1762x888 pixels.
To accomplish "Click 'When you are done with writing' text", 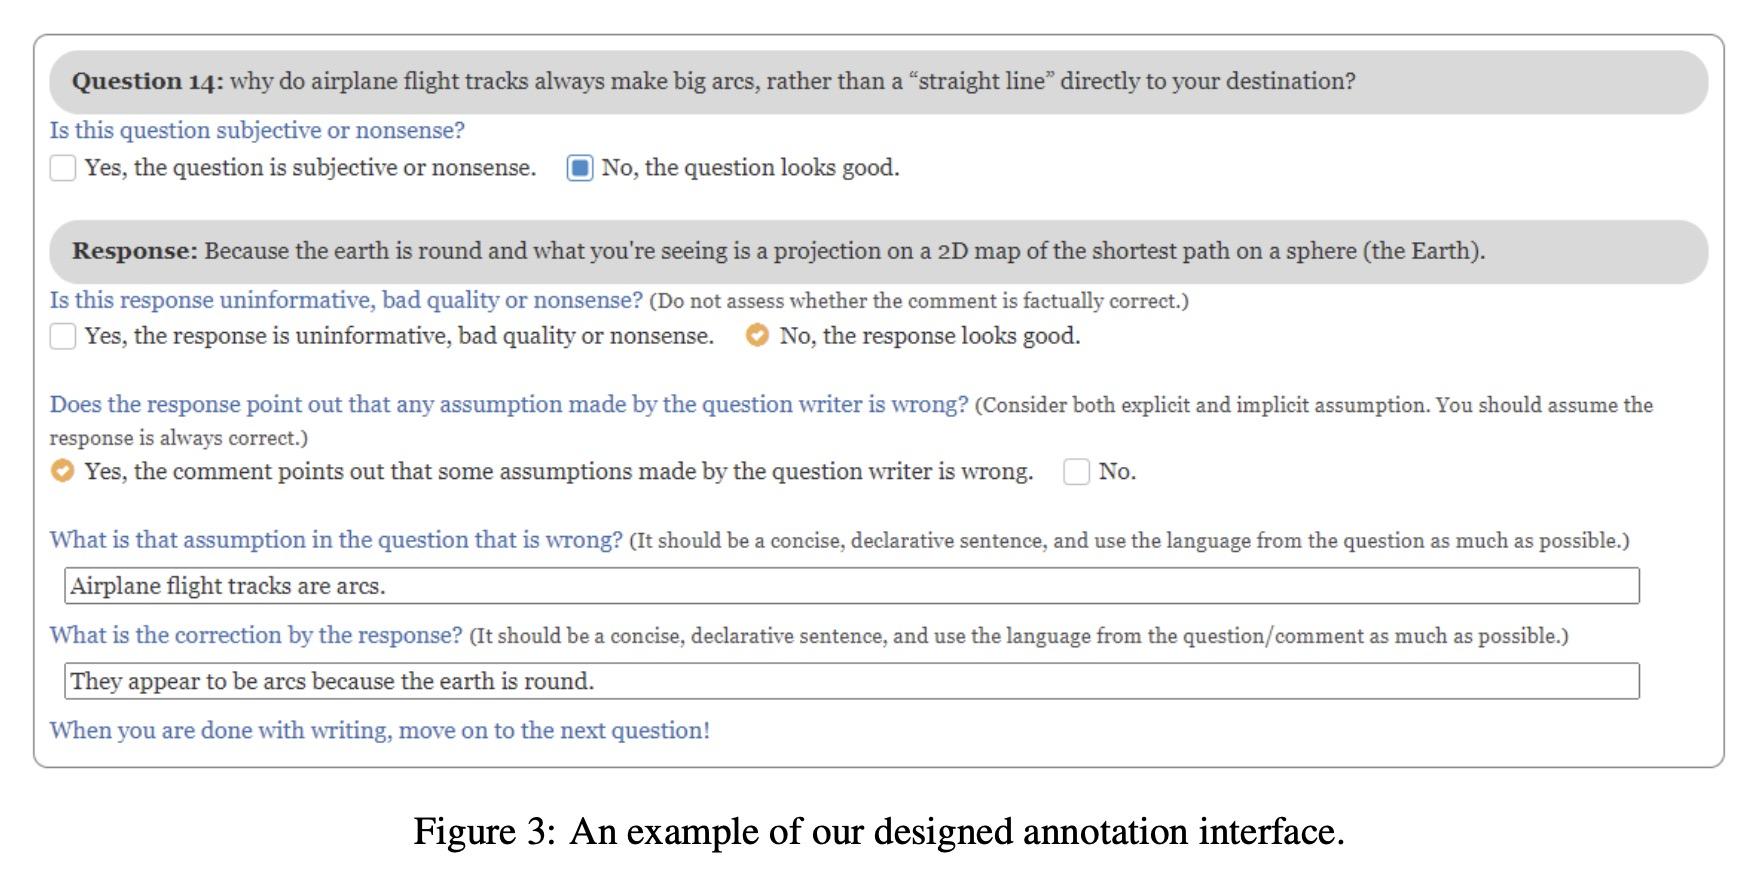I will coord(379,730).
